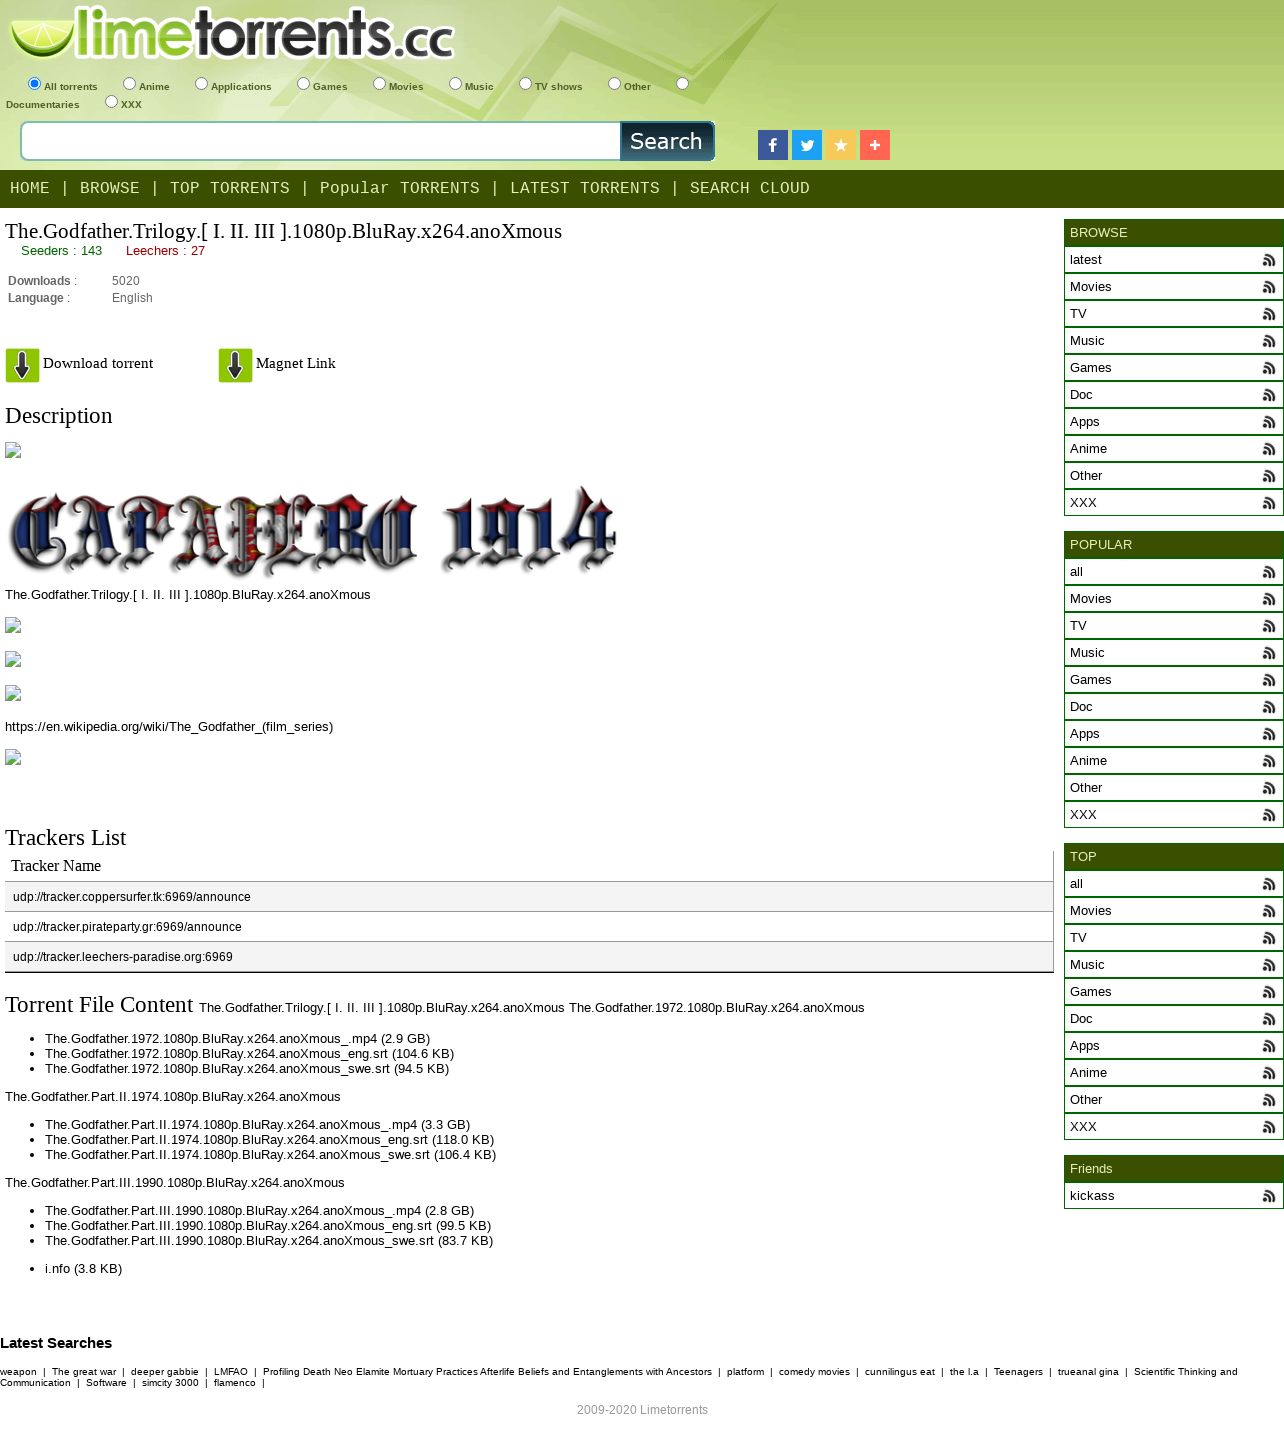Open BROWSE in the navigation bar

click(x=110, y=188)
